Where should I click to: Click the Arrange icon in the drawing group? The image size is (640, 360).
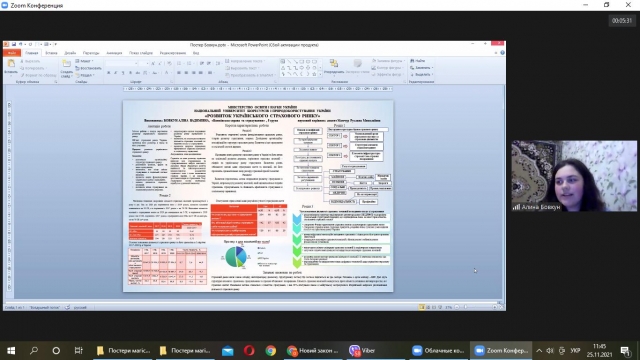(334, 66)
